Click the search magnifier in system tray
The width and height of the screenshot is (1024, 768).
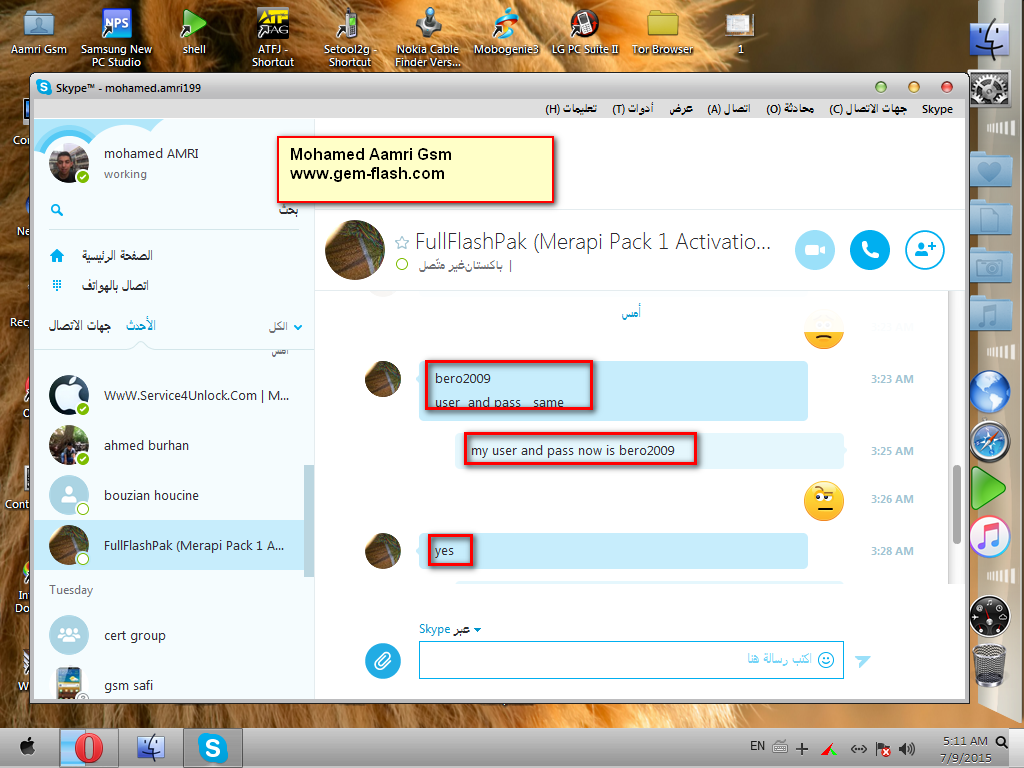click(1002, 742)
